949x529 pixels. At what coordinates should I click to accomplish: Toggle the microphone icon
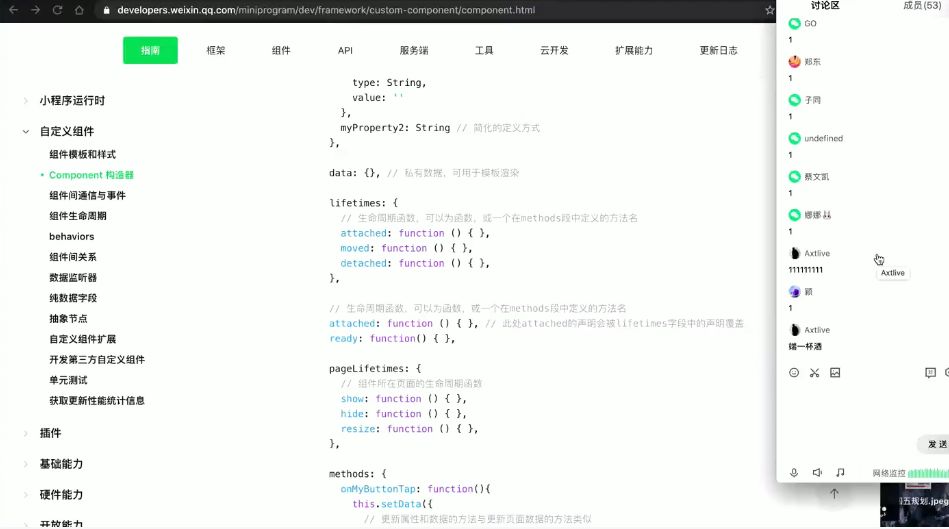click(794, 472)
